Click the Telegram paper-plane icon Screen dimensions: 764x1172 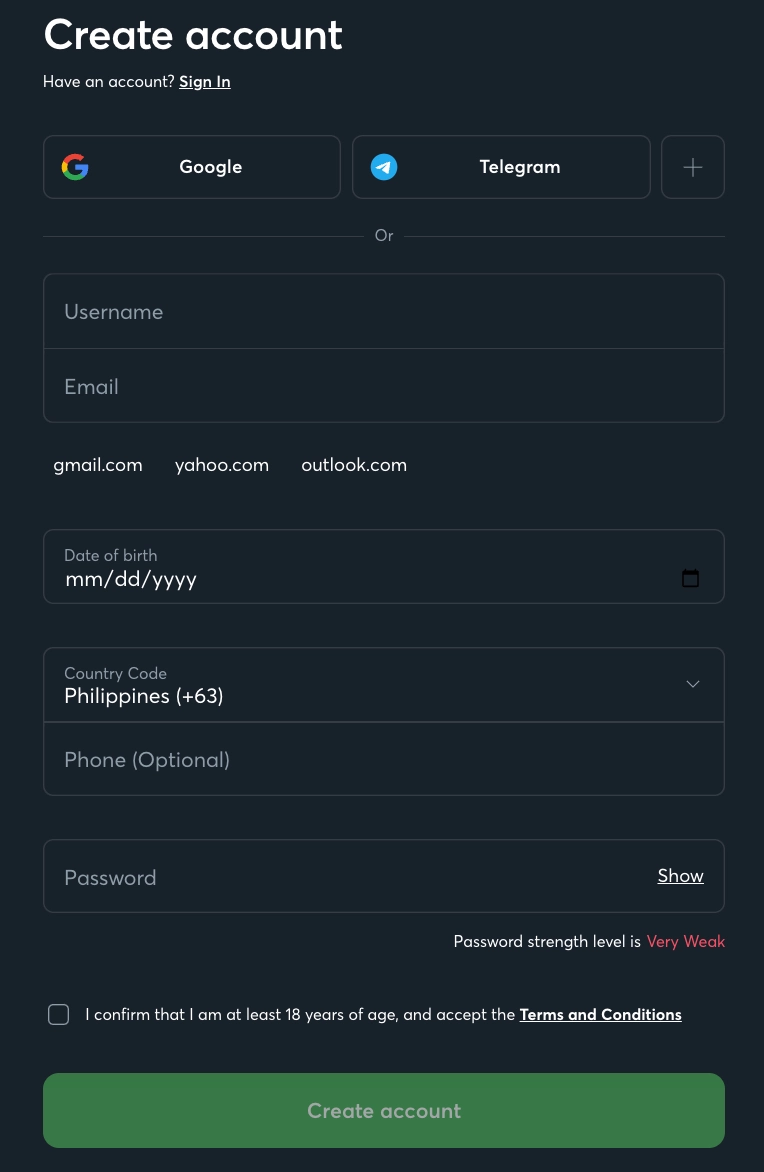tap(383, 167)
